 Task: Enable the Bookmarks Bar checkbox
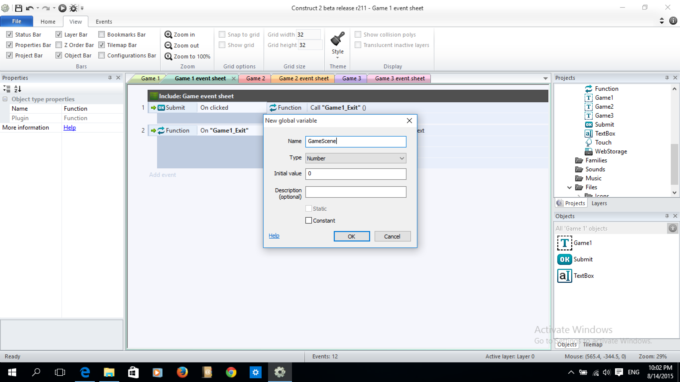coord(101,34)
